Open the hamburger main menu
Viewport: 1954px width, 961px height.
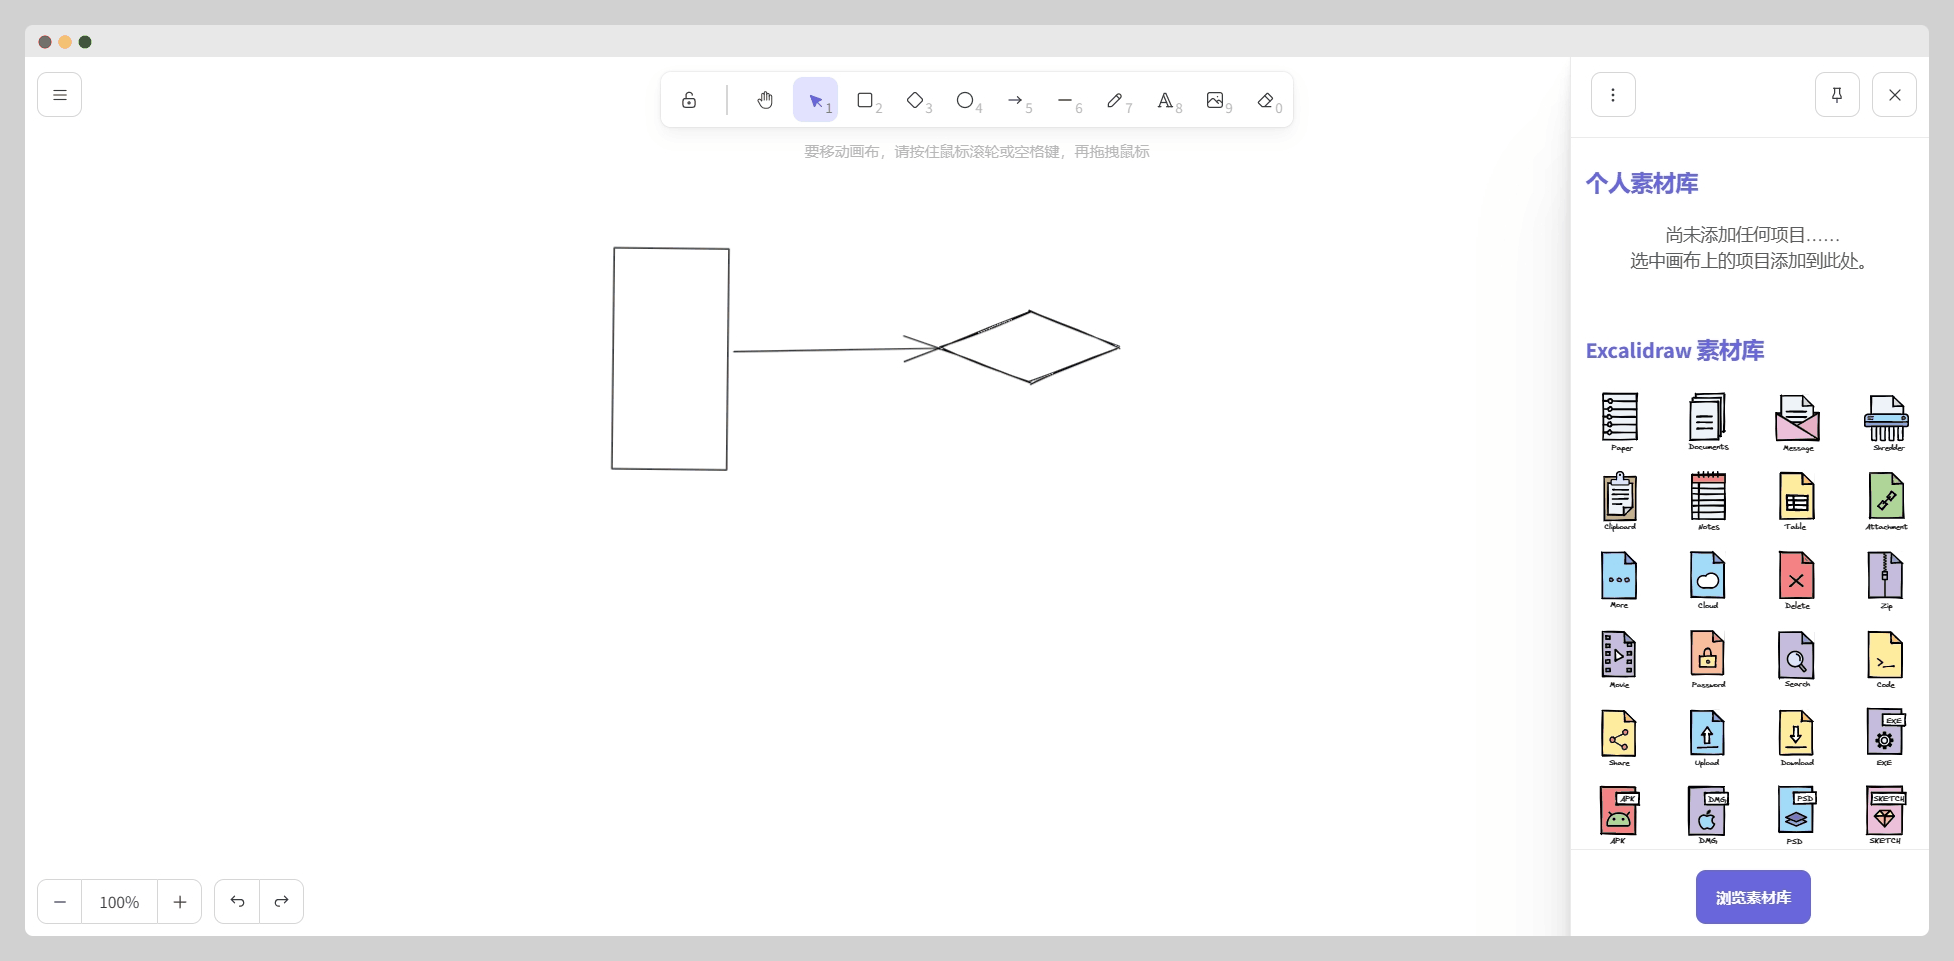60,95
